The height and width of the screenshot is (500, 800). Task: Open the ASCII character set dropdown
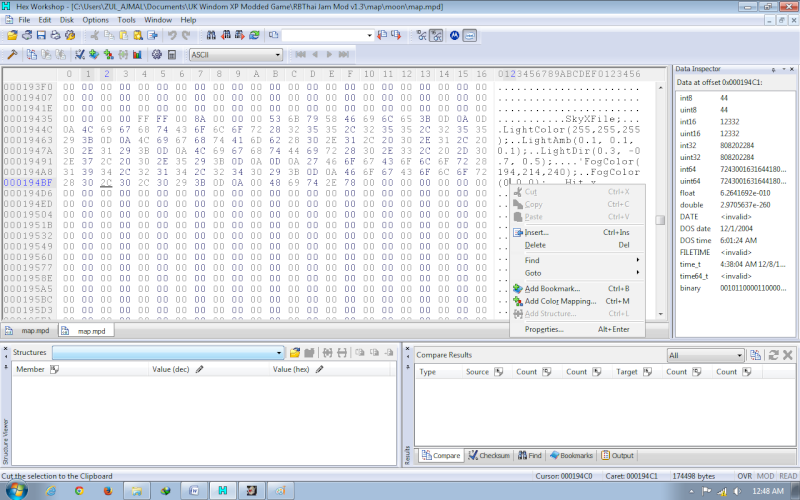tap(278, 55)
